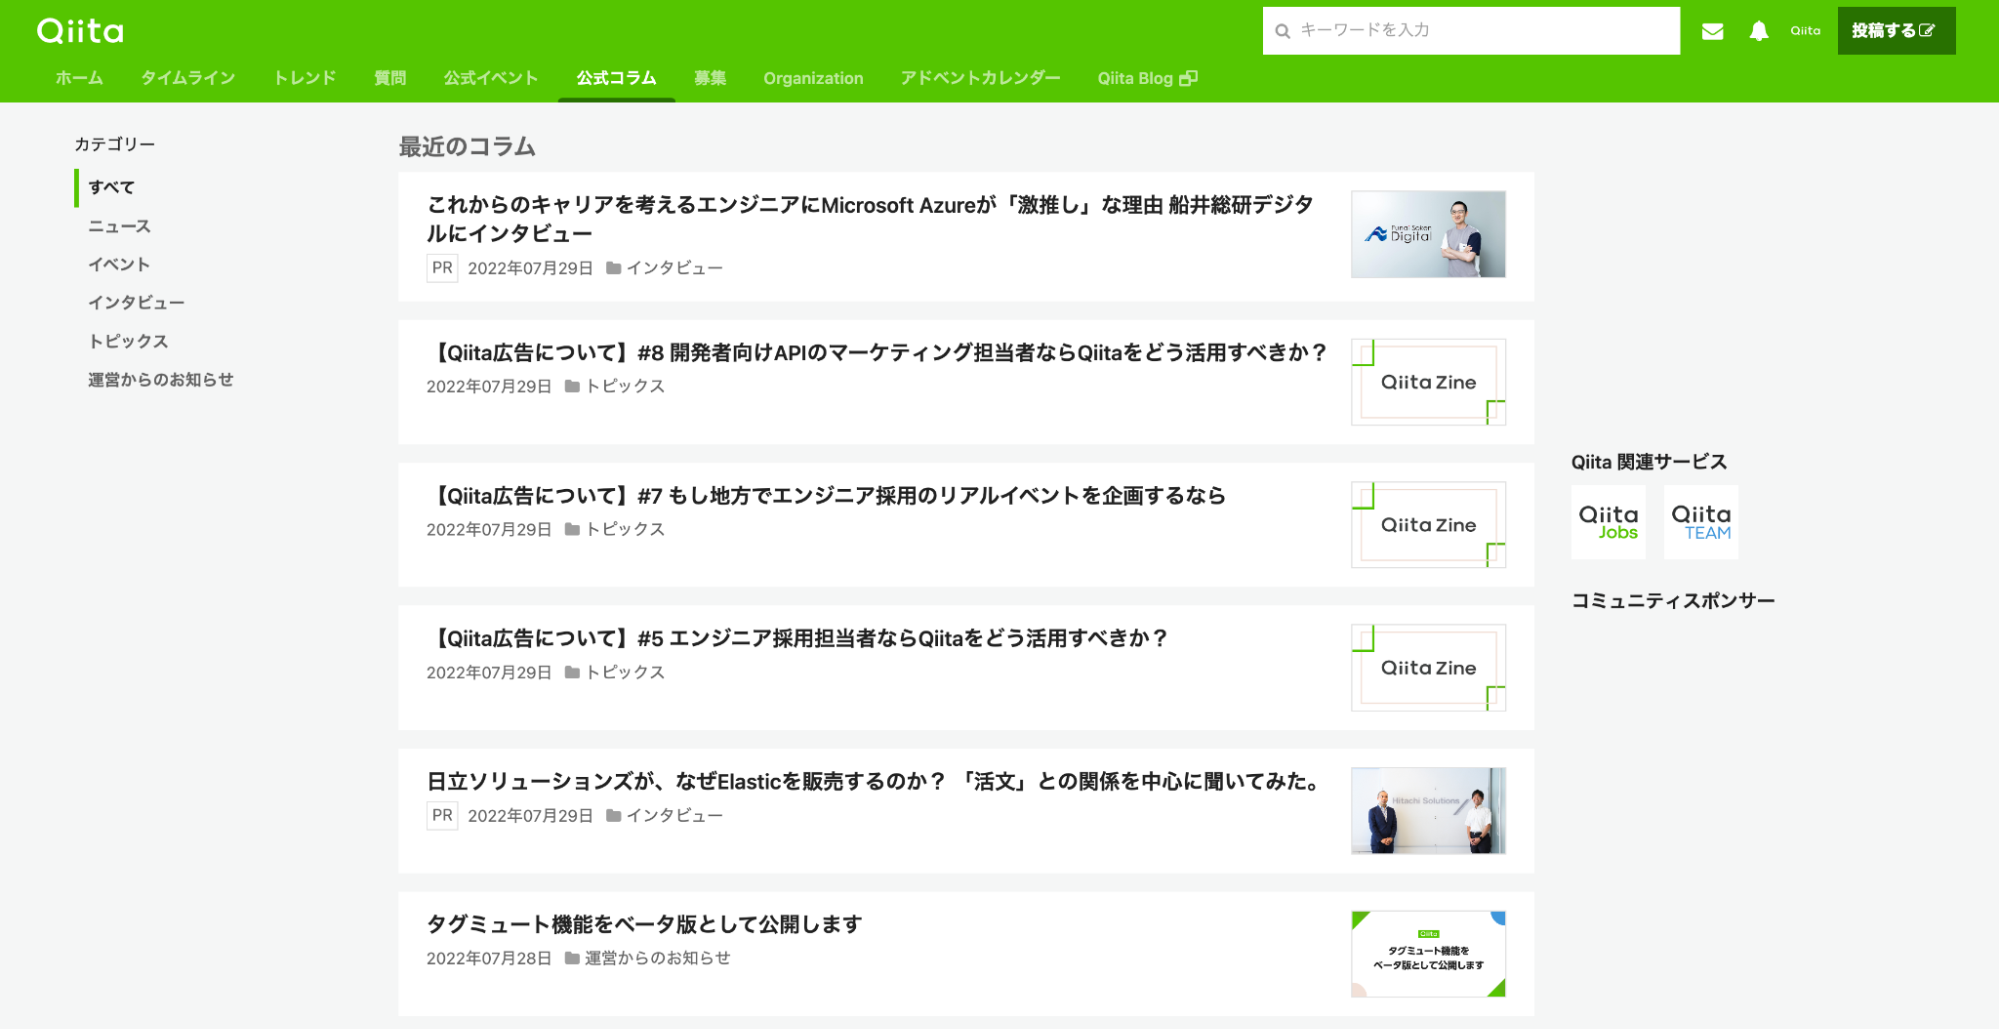
Task: Choose 運営からのお知らせ in the category sidebar
Action: (x=161, y=379)
